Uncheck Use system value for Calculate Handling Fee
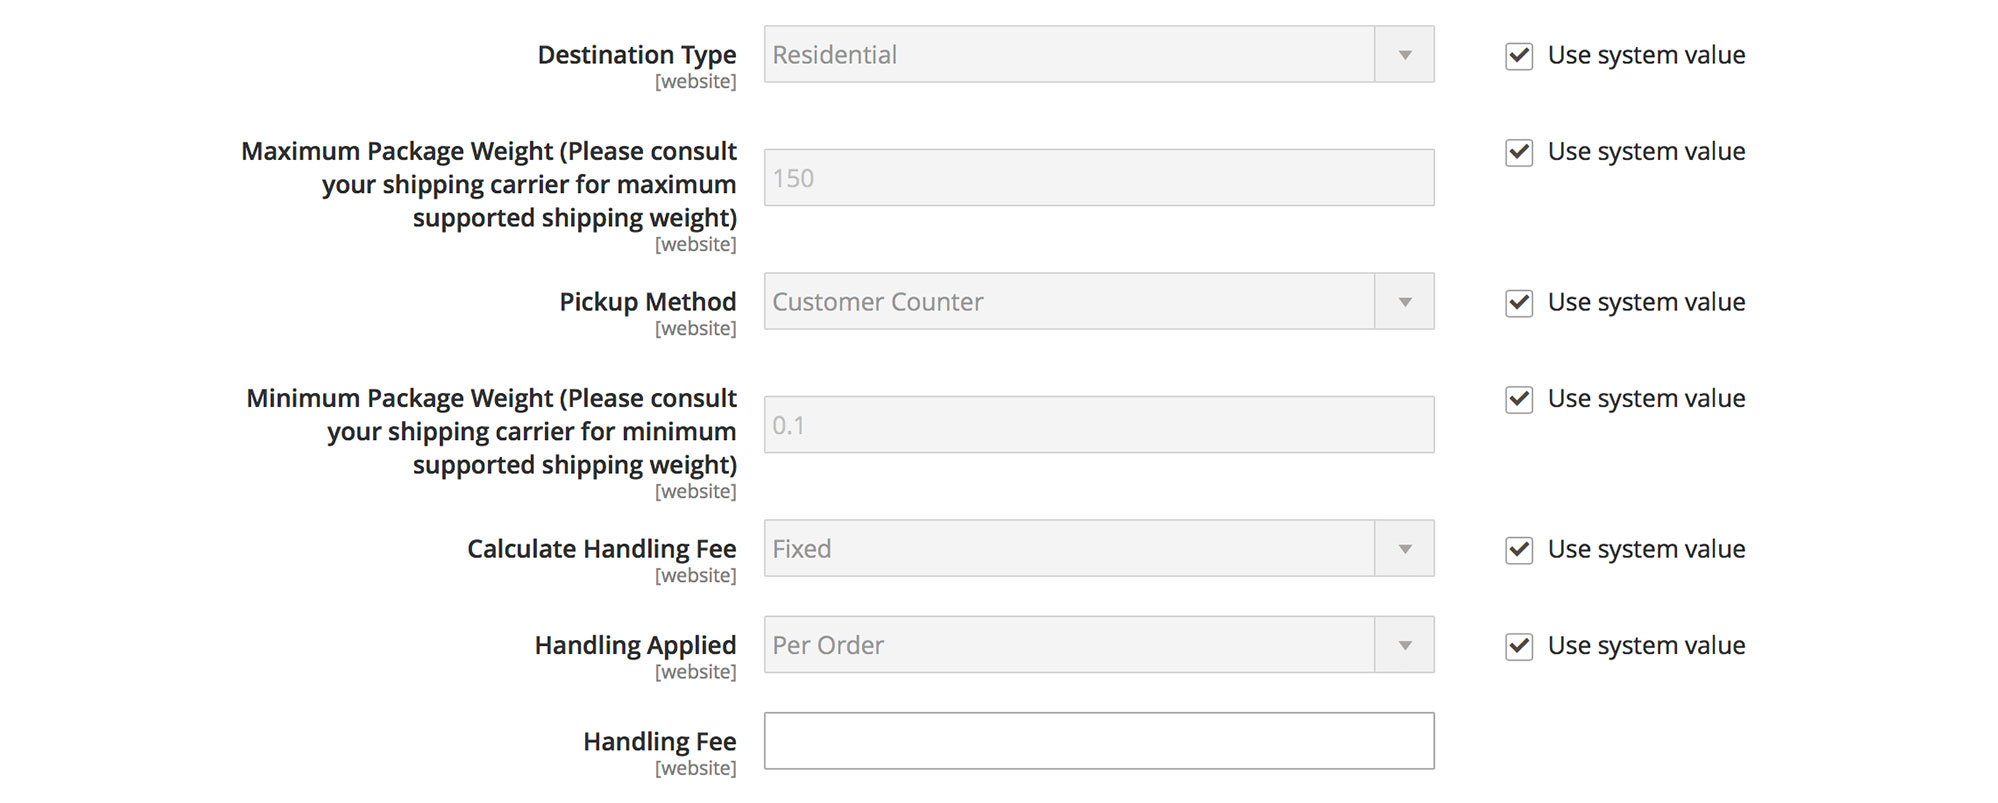The image size is (1998, 803). click(x=1517, y=550)
